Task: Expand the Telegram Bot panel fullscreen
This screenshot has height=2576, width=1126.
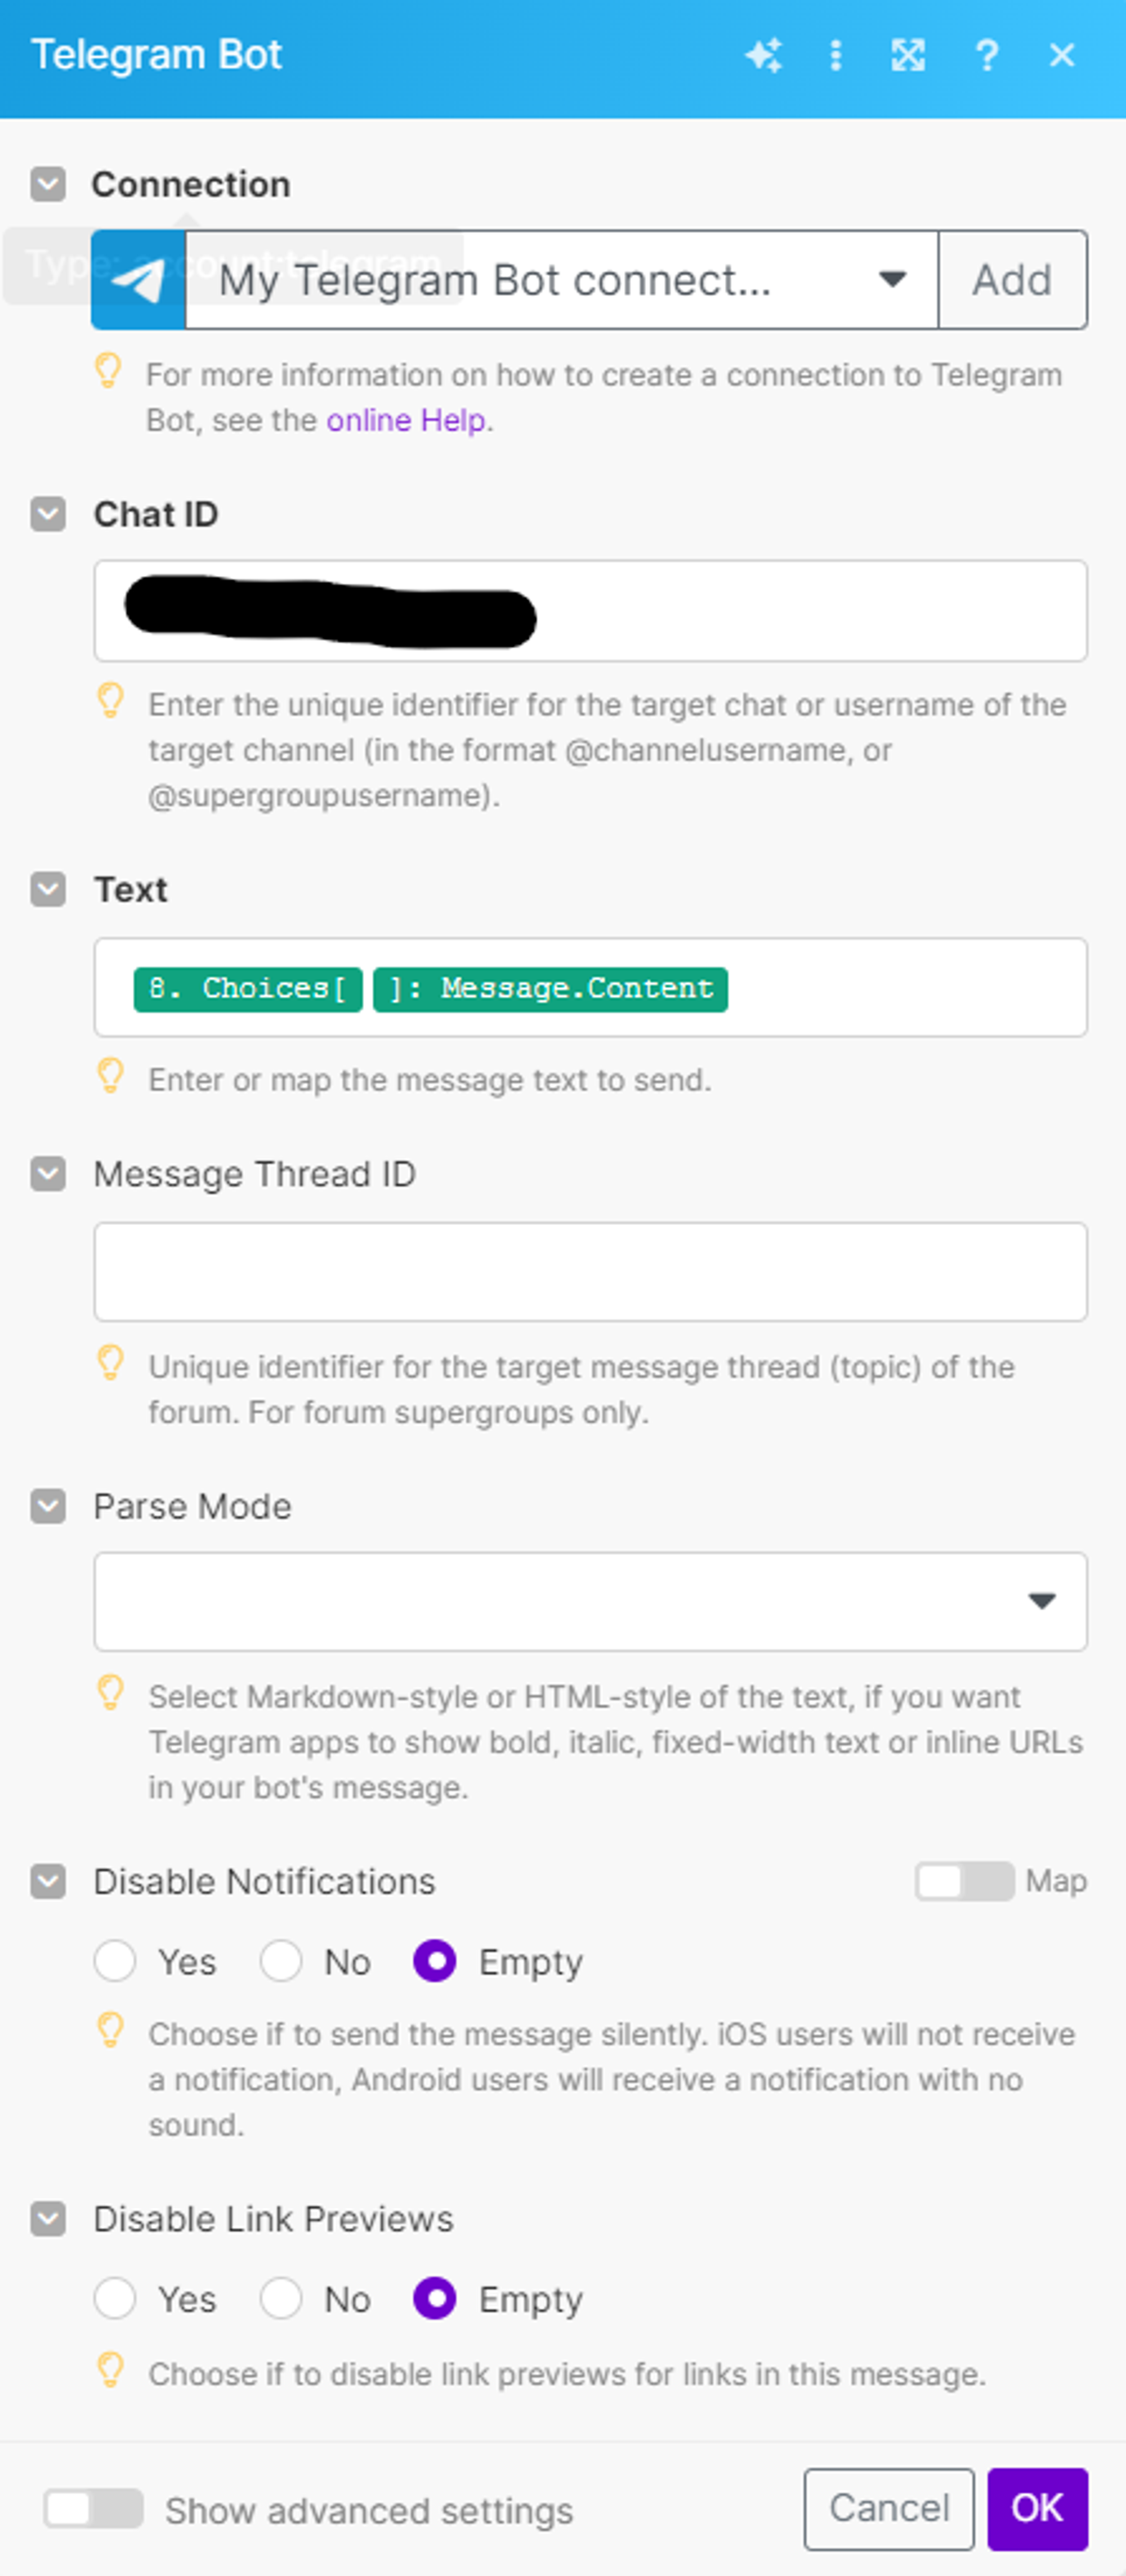Action: point(907,55)
